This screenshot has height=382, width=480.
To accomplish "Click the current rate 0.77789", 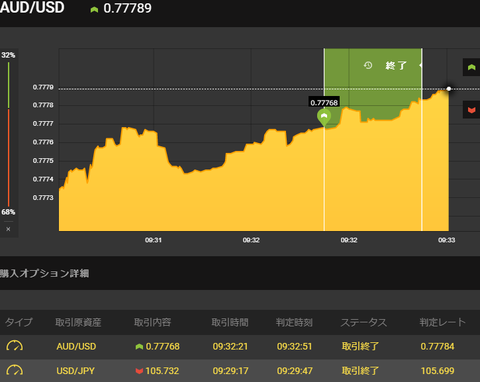I will (127, 8).
